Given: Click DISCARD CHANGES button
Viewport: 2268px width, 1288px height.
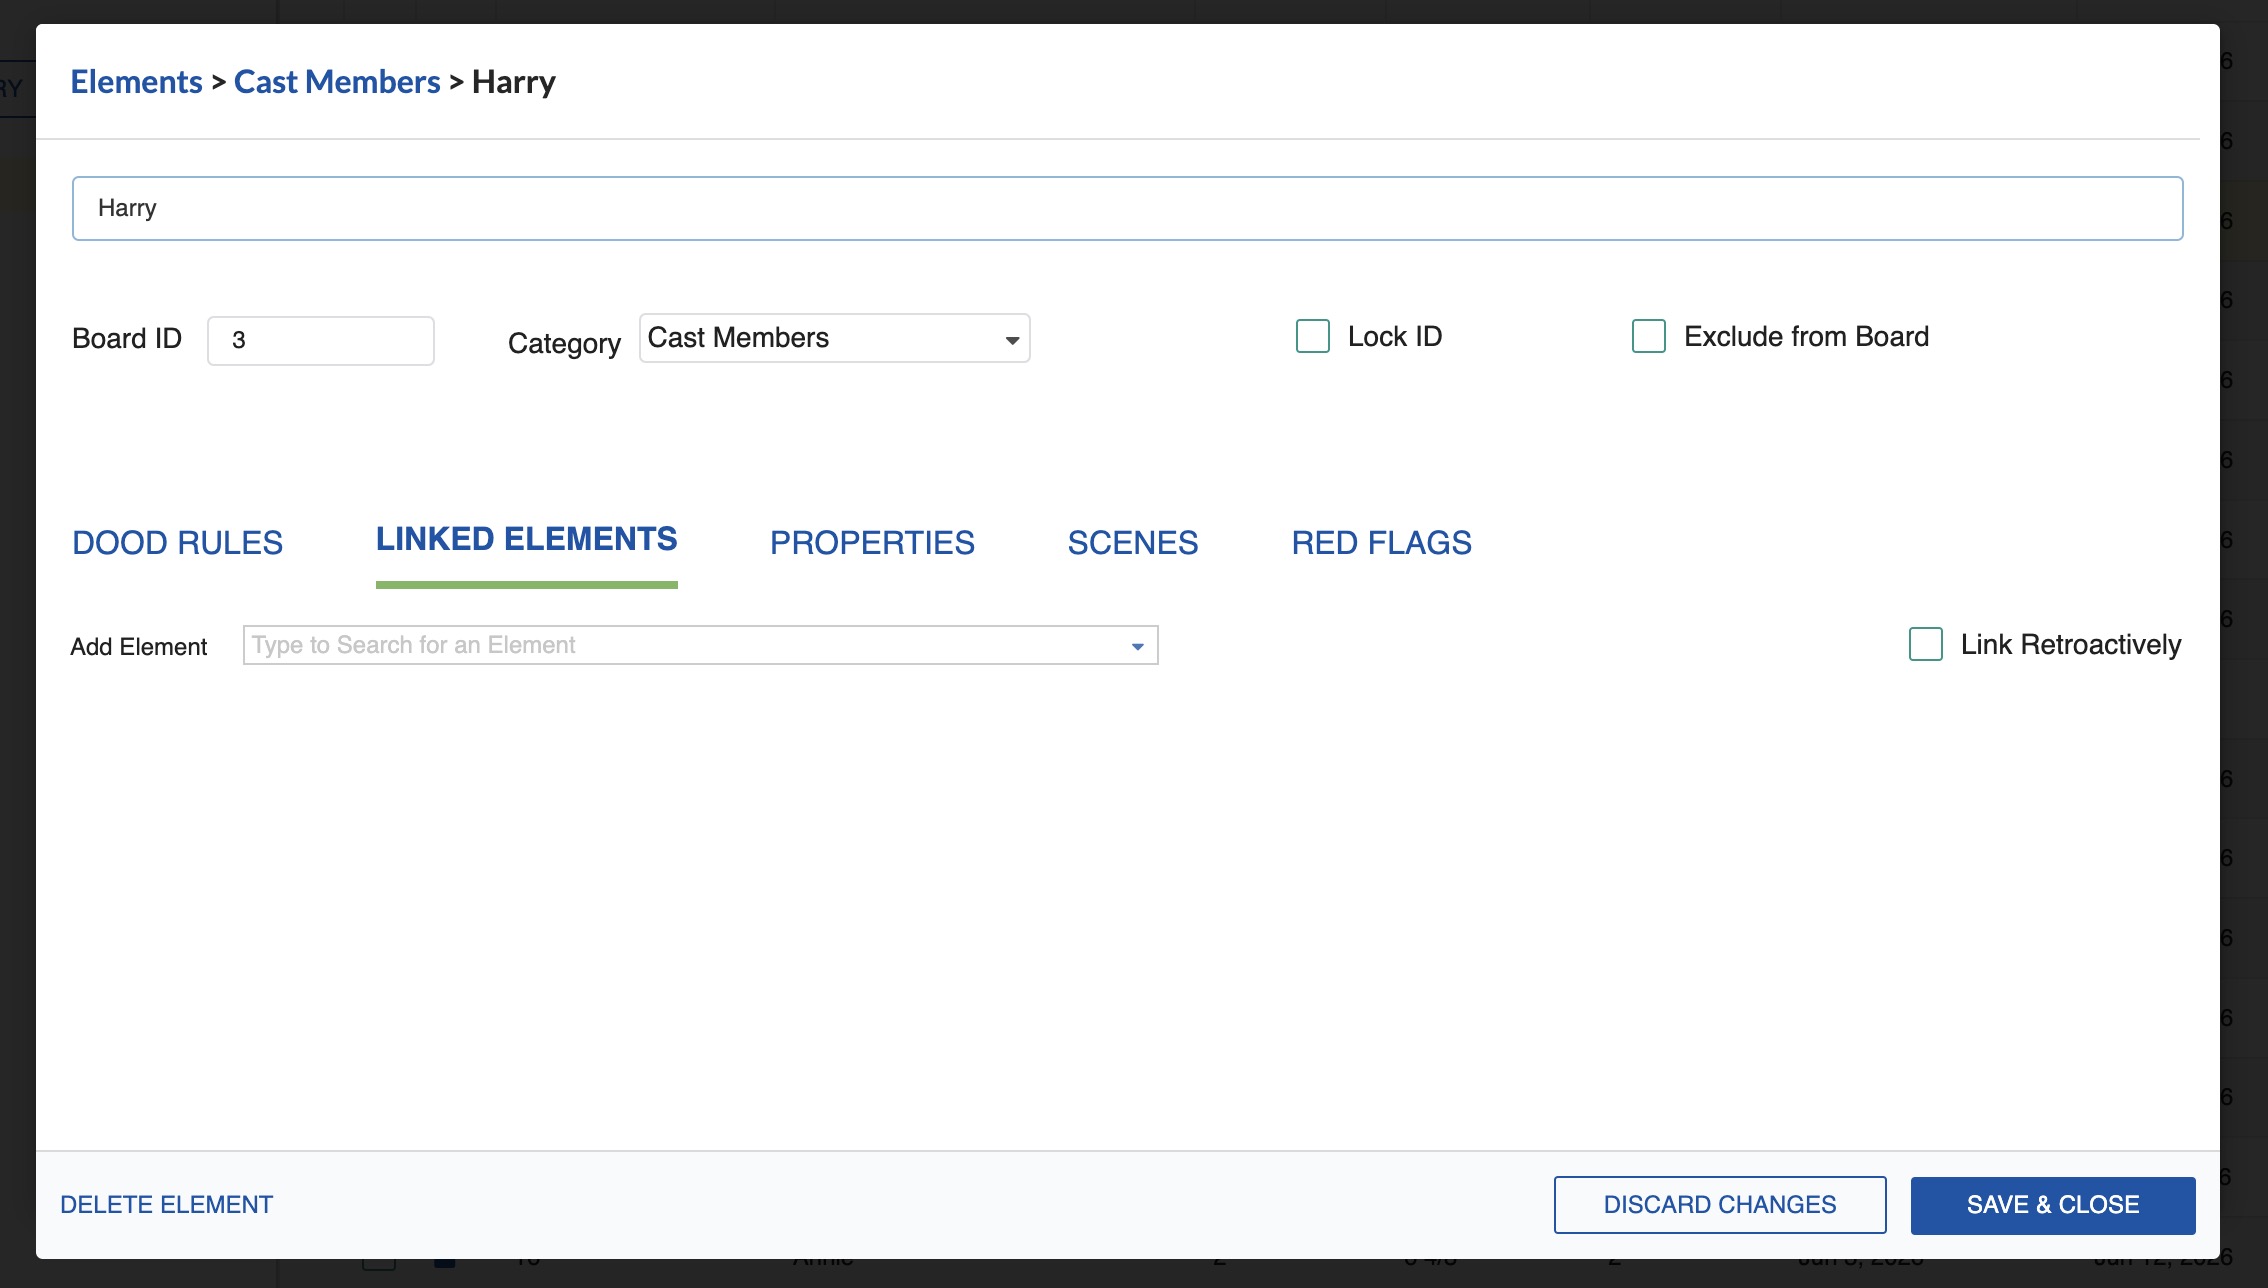Looking at the screenshot, I should click(x=1719, y=1205).
